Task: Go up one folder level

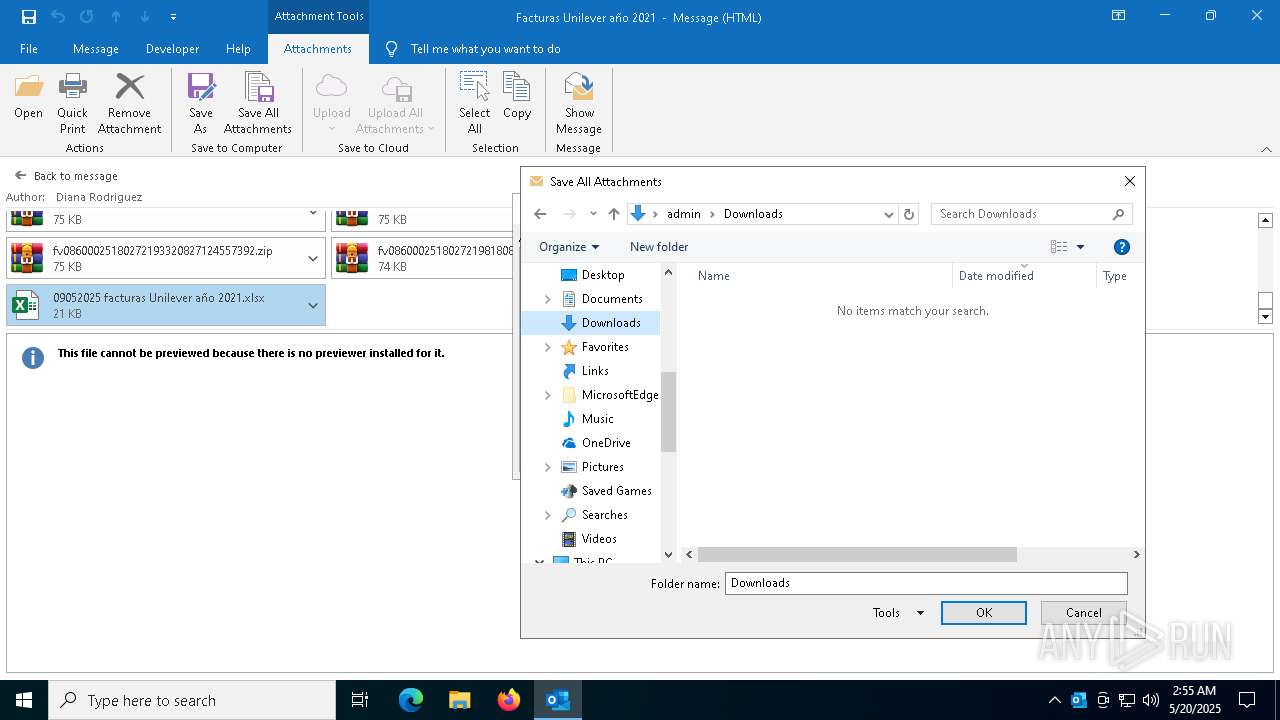Action: coord(614,214)
